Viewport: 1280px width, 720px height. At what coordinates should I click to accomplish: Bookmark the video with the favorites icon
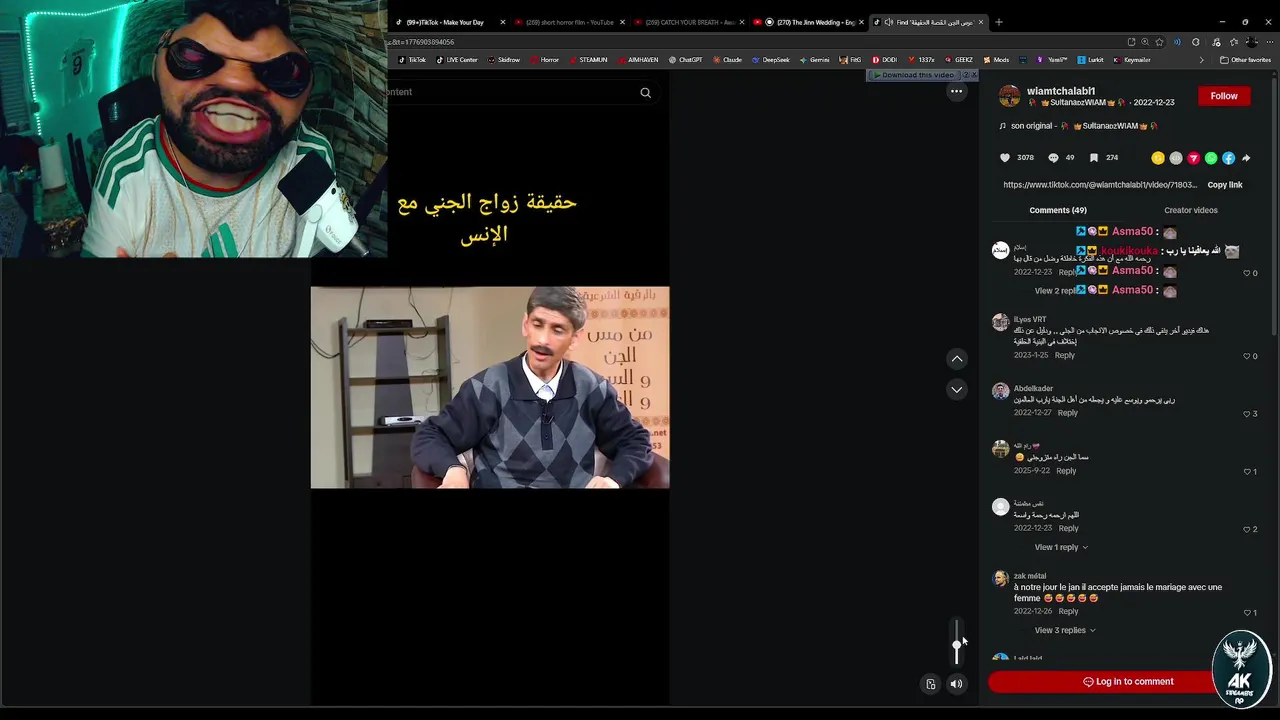pos(1094,158)
